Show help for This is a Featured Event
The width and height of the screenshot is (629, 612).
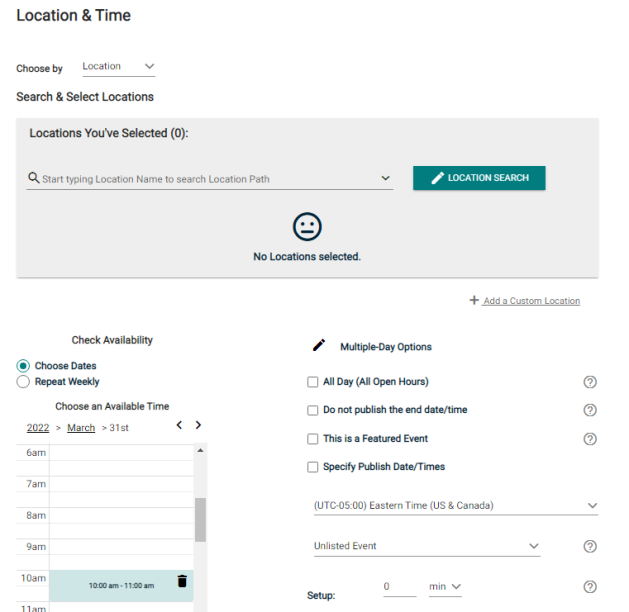590,439
